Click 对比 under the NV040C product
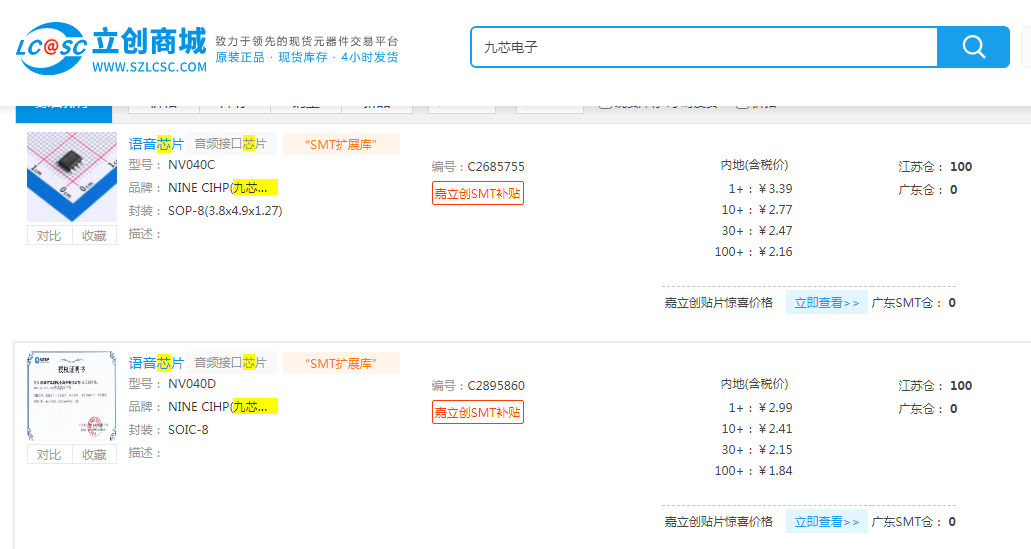Viewport: 1031px width, 549px height. pos(49,236)
